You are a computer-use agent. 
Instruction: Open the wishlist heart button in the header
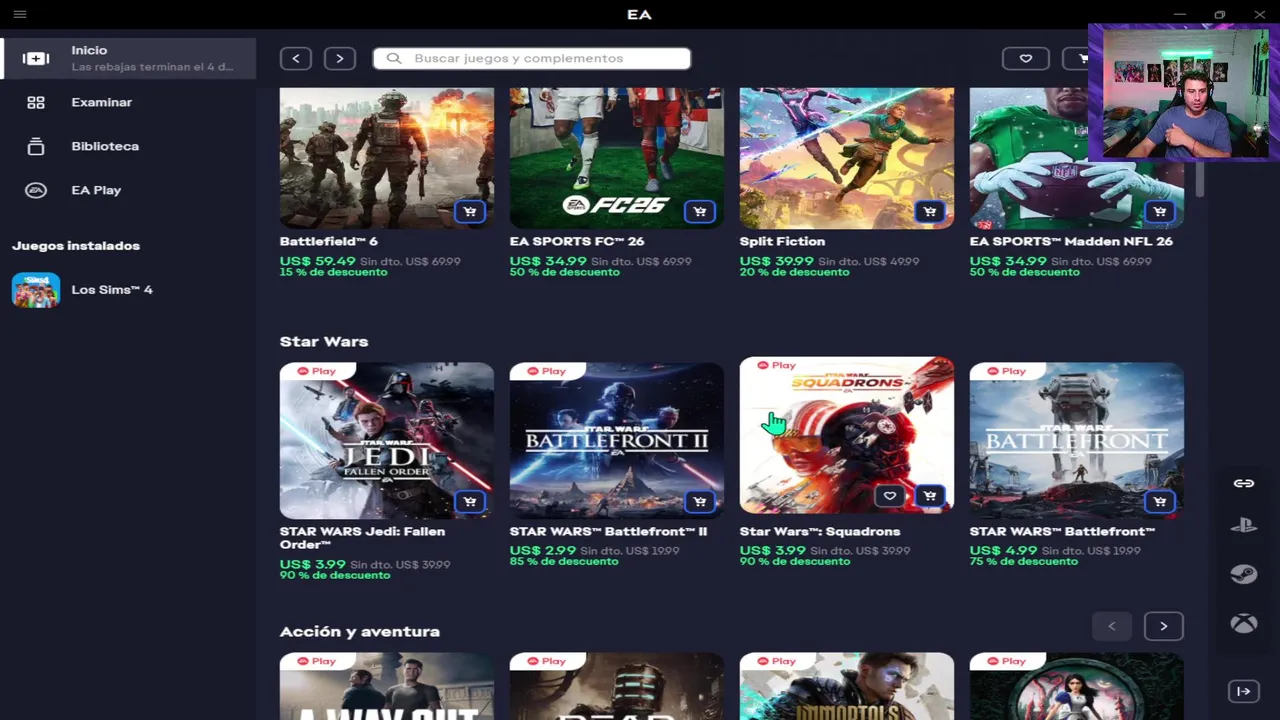[x=1025, y=58]
